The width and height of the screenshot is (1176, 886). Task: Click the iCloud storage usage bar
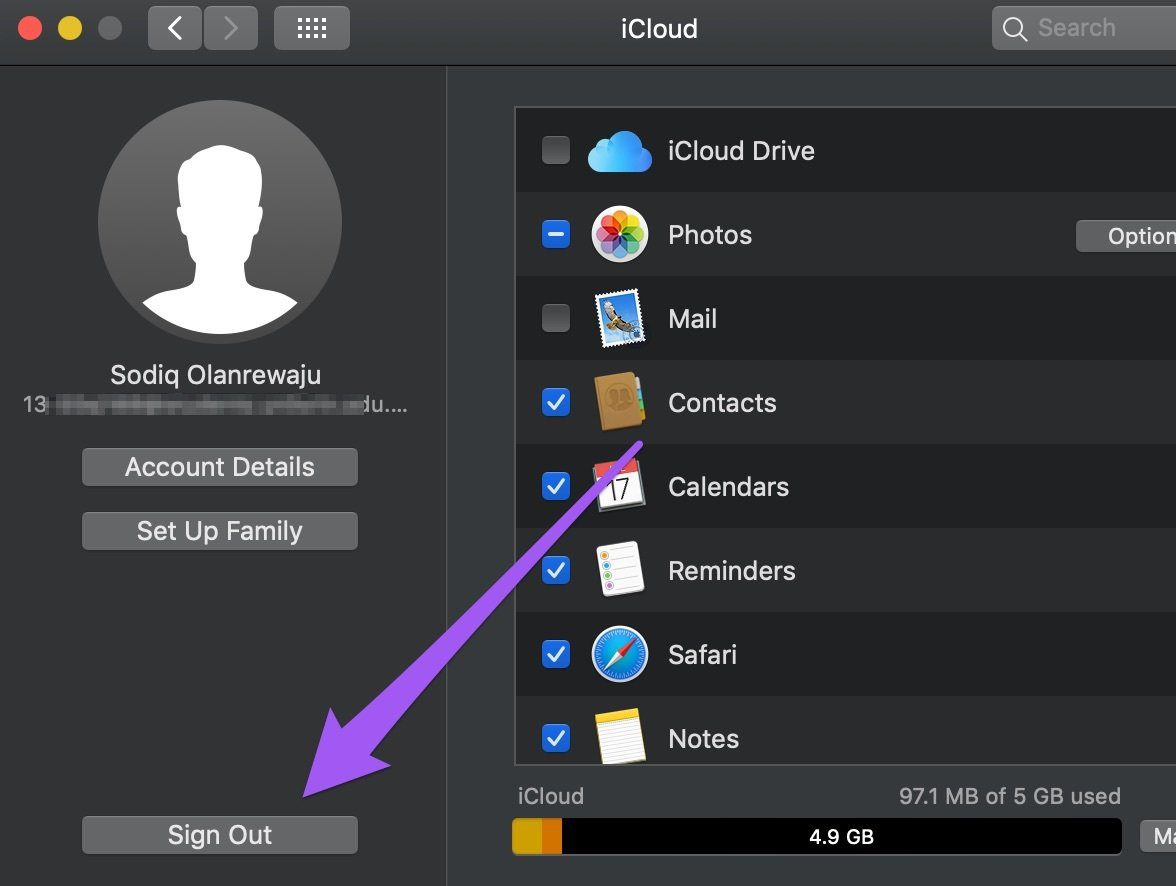[x=817, y=836]
